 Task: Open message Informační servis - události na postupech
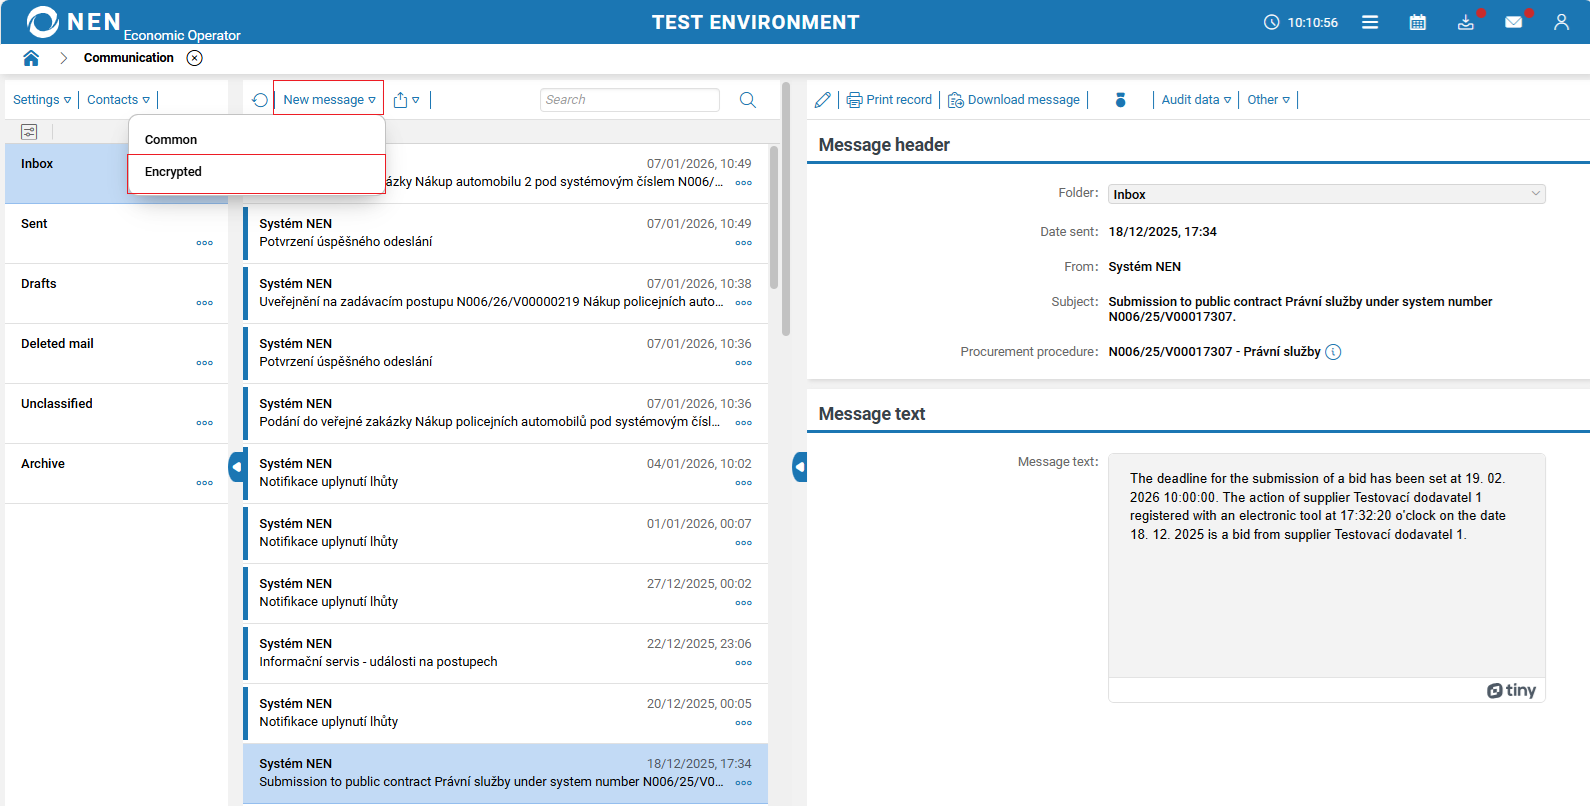tap(505, 653)
